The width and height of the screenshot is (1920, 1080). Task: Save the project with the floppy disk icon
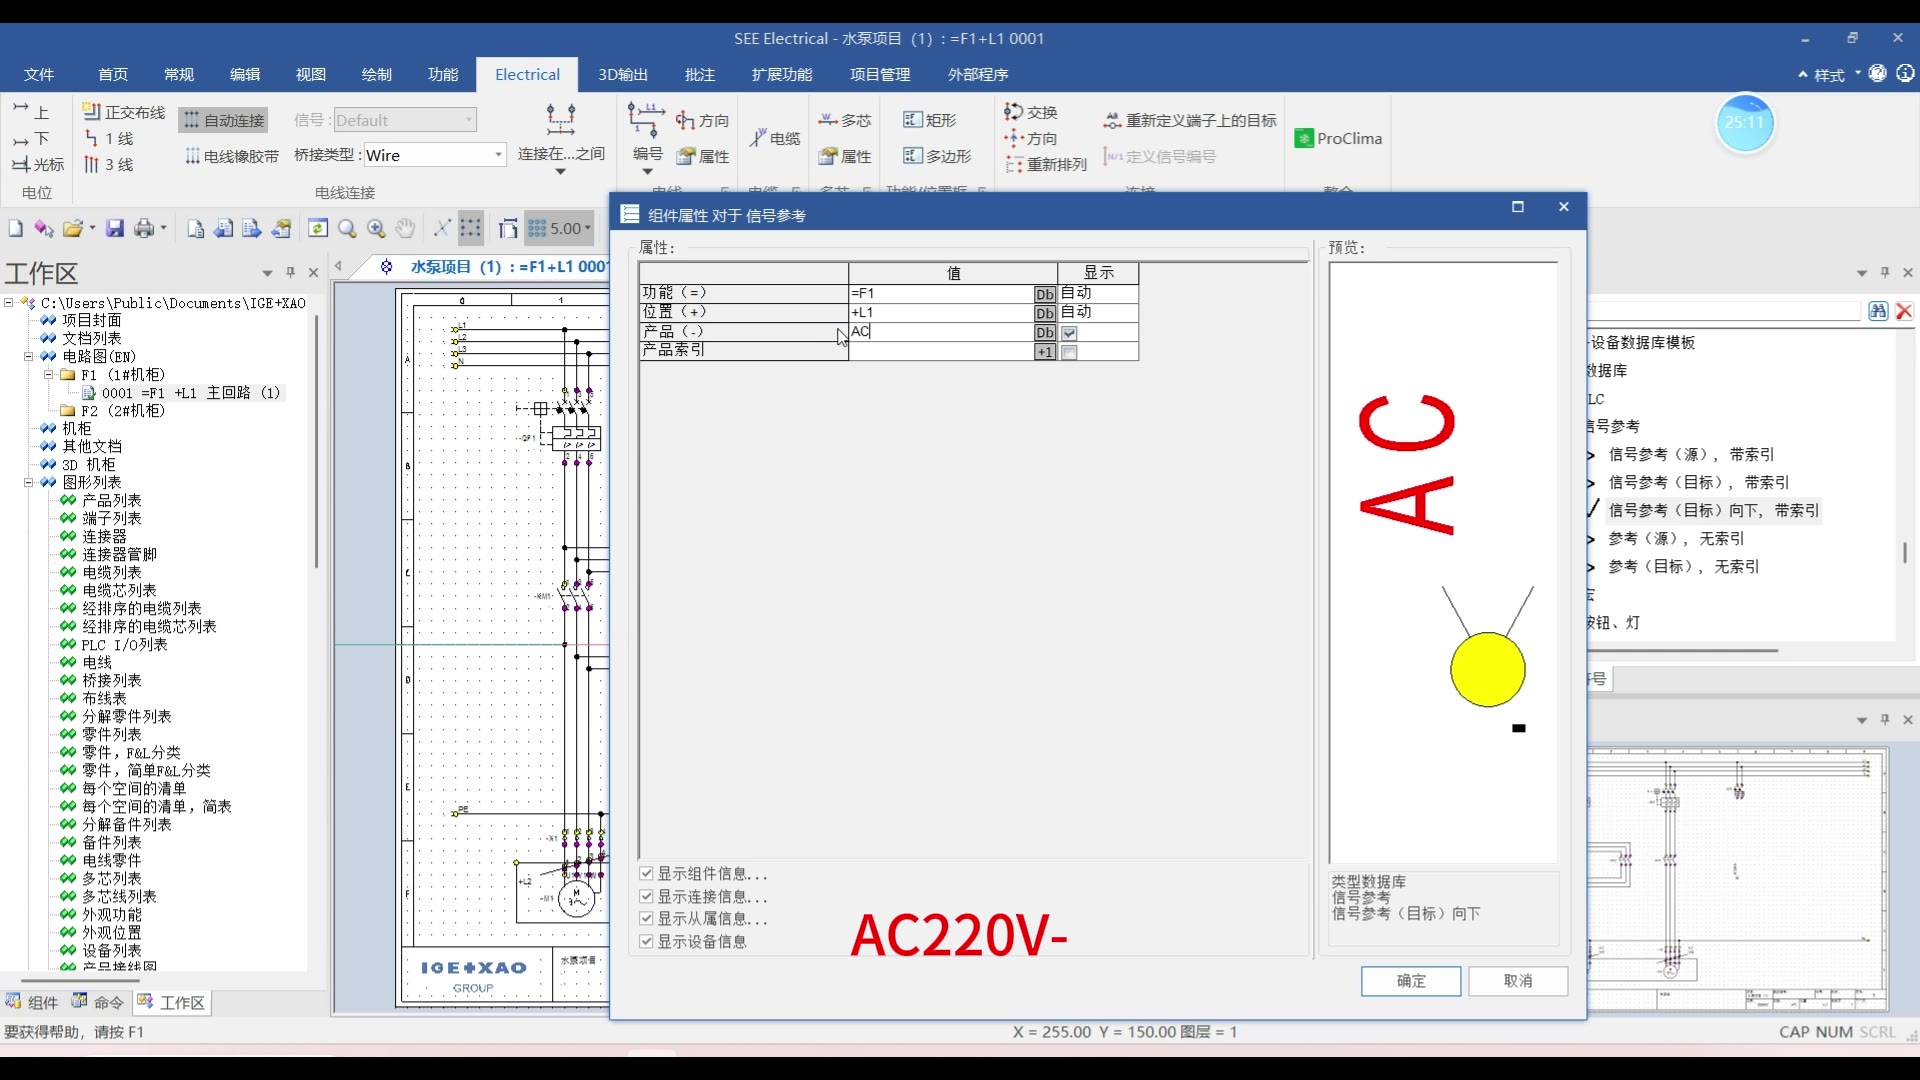[115, 229]
